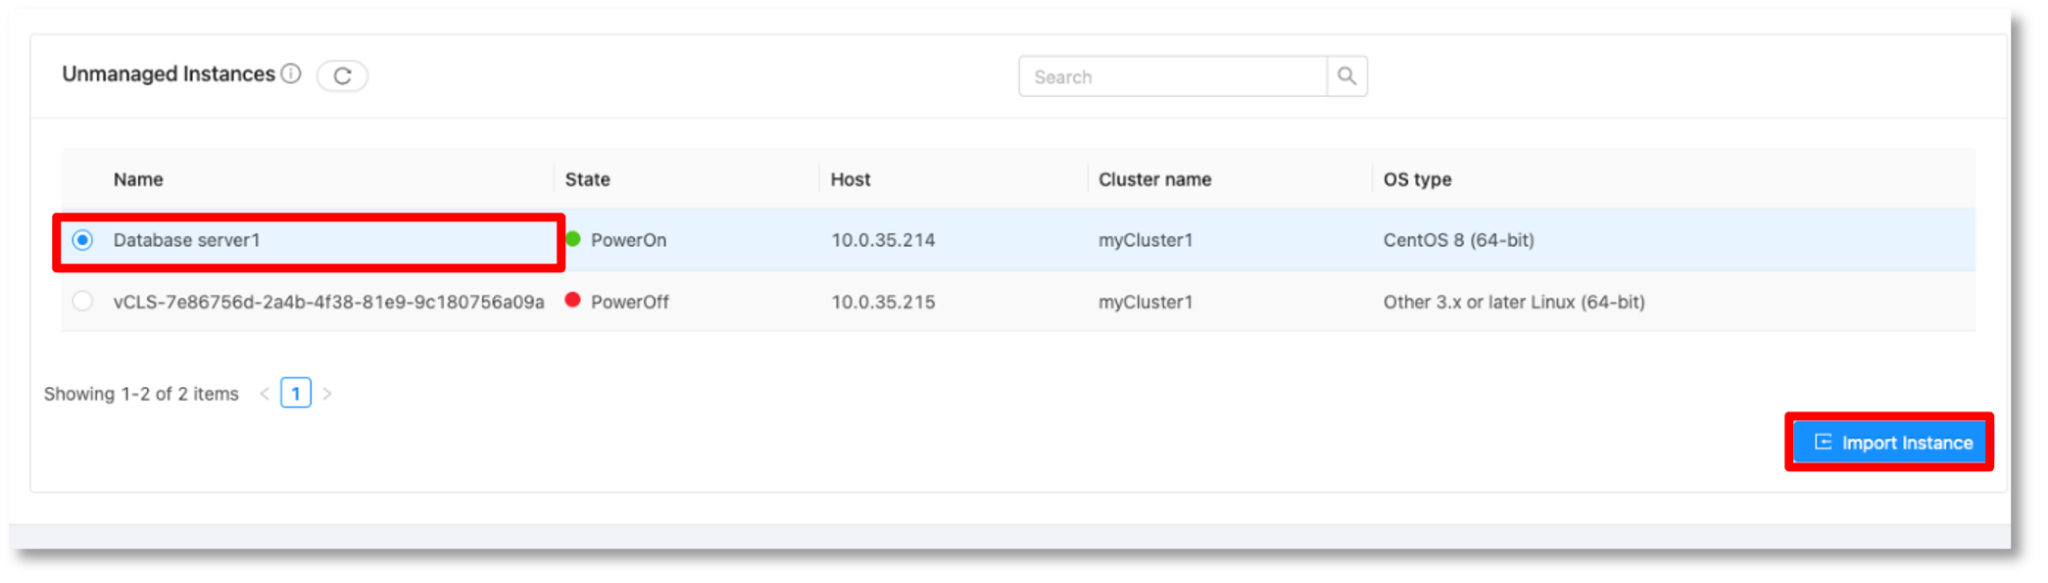Click inside the Search input field
Viewport: 2048px width, 583px height.
pyautogui.click(x=1150, y=76)
